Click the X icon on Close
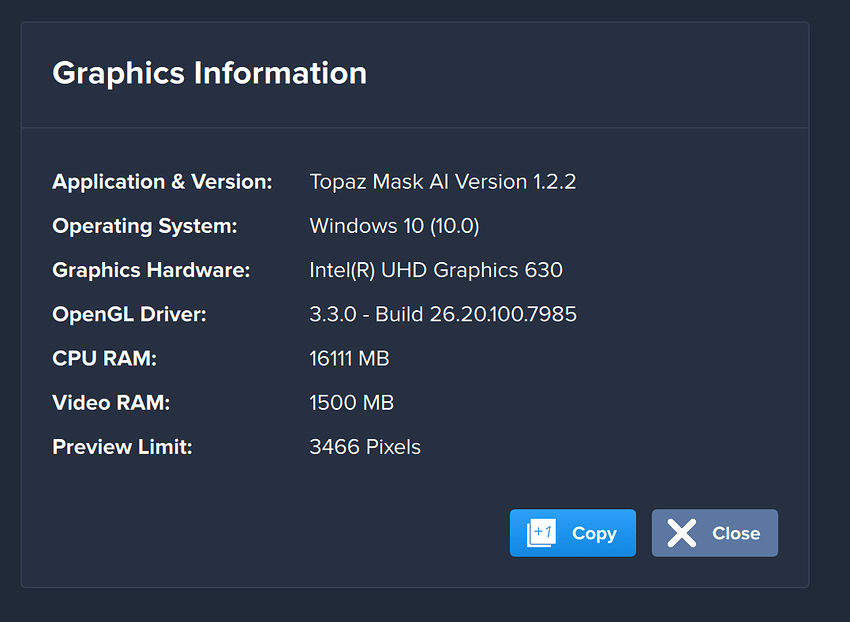The image size is (850, 622). pyautogui.click(x=681, y=533)
